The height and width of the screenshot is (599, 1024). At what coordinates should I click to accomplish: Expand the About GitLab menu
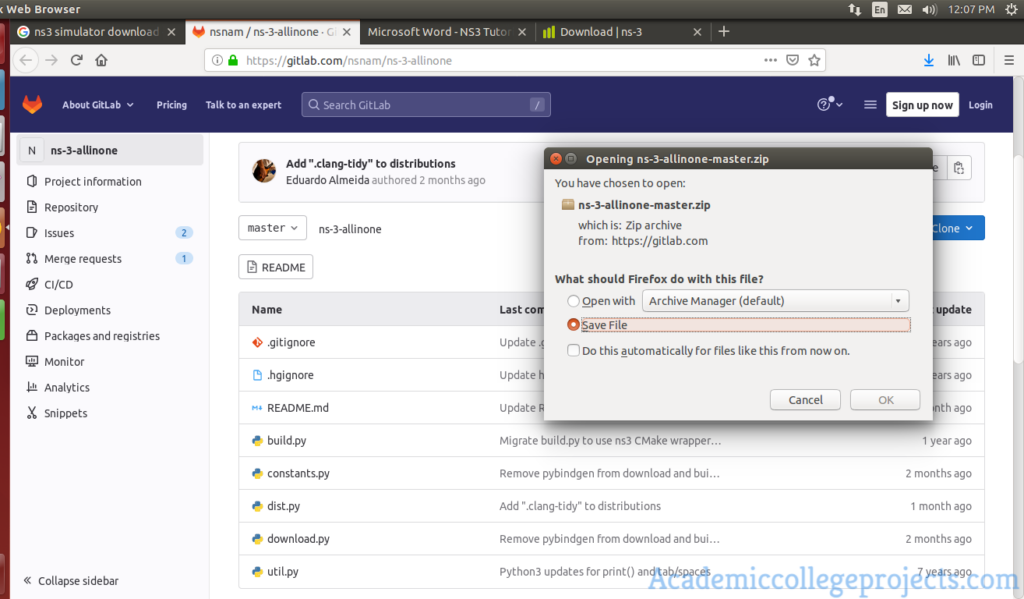(98, 105)
